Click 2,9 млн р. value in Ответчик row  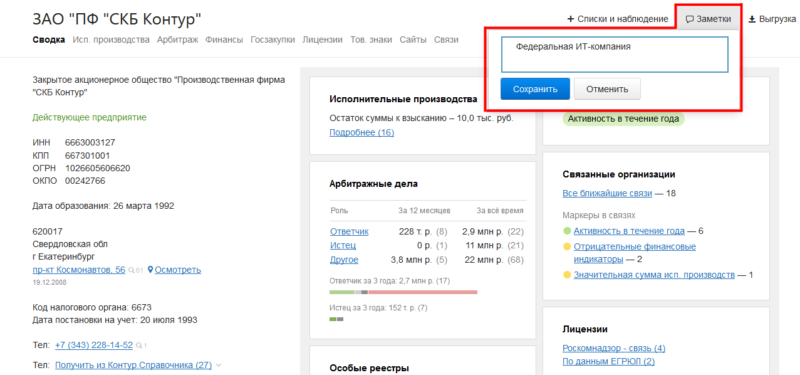point(482,231)
